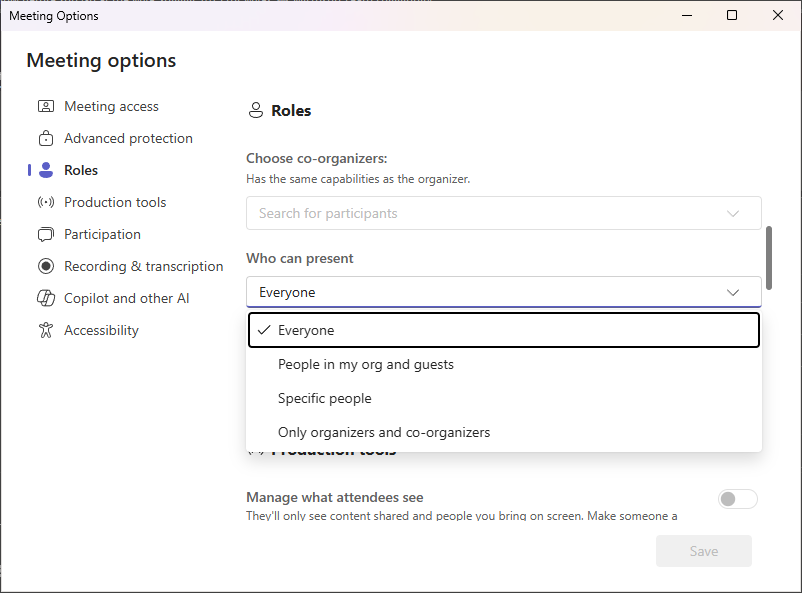
Task: Maximize the Meeting Options window
Action: (732, 15)
